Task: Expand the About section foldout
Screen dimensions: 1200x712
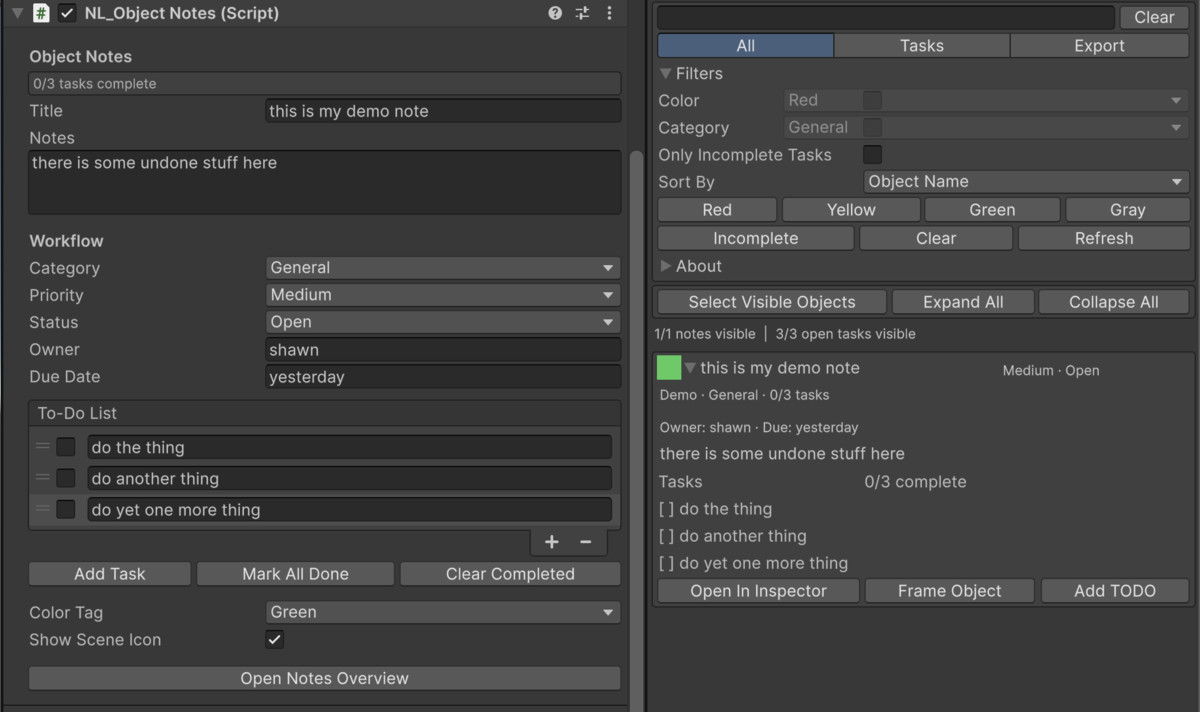Action: [666, 266]
